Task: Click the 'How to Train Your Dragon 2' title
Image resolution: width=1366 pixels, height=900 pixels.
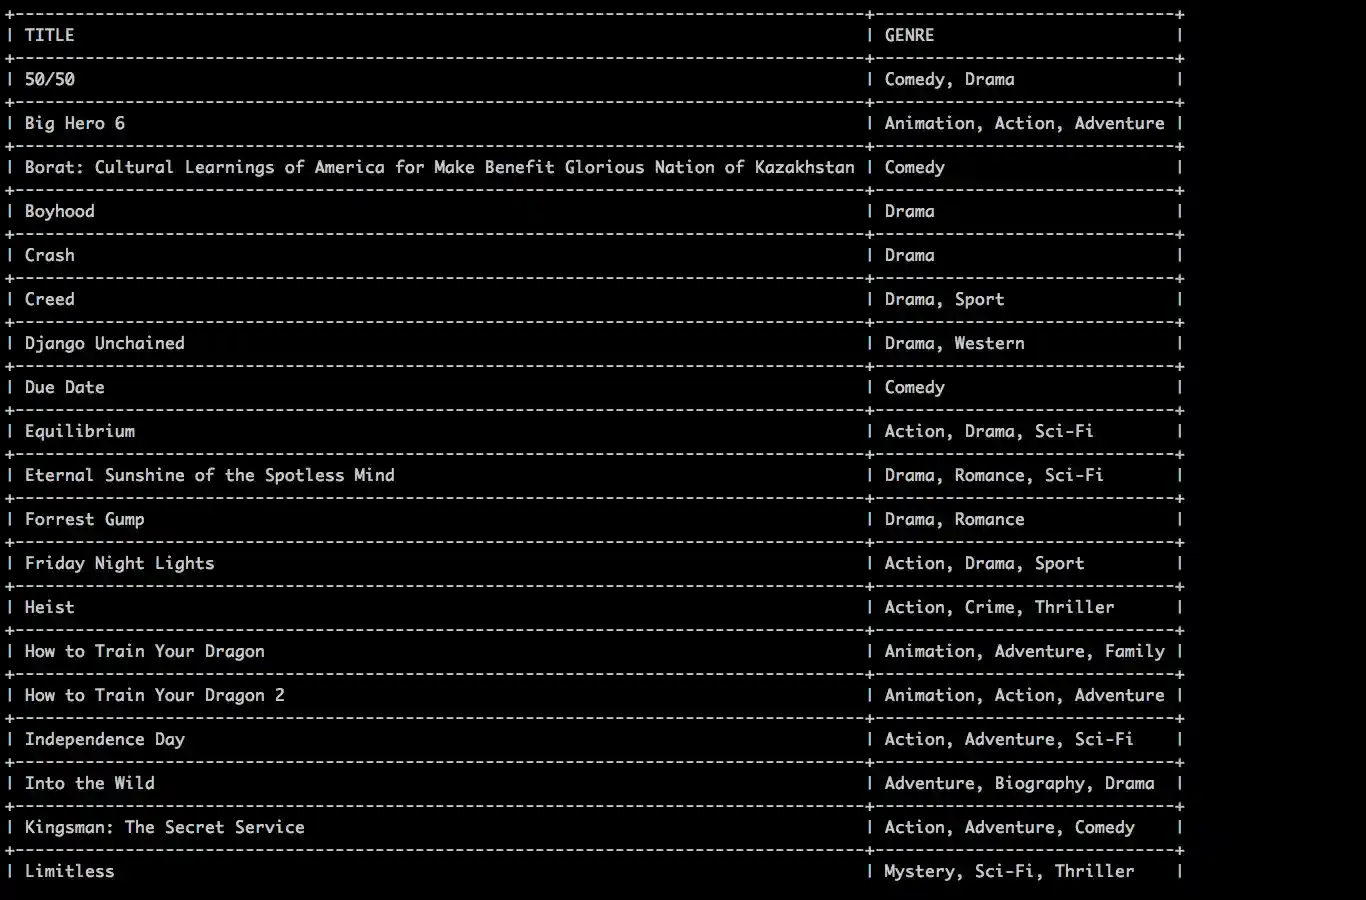Action: pos(154,695)
